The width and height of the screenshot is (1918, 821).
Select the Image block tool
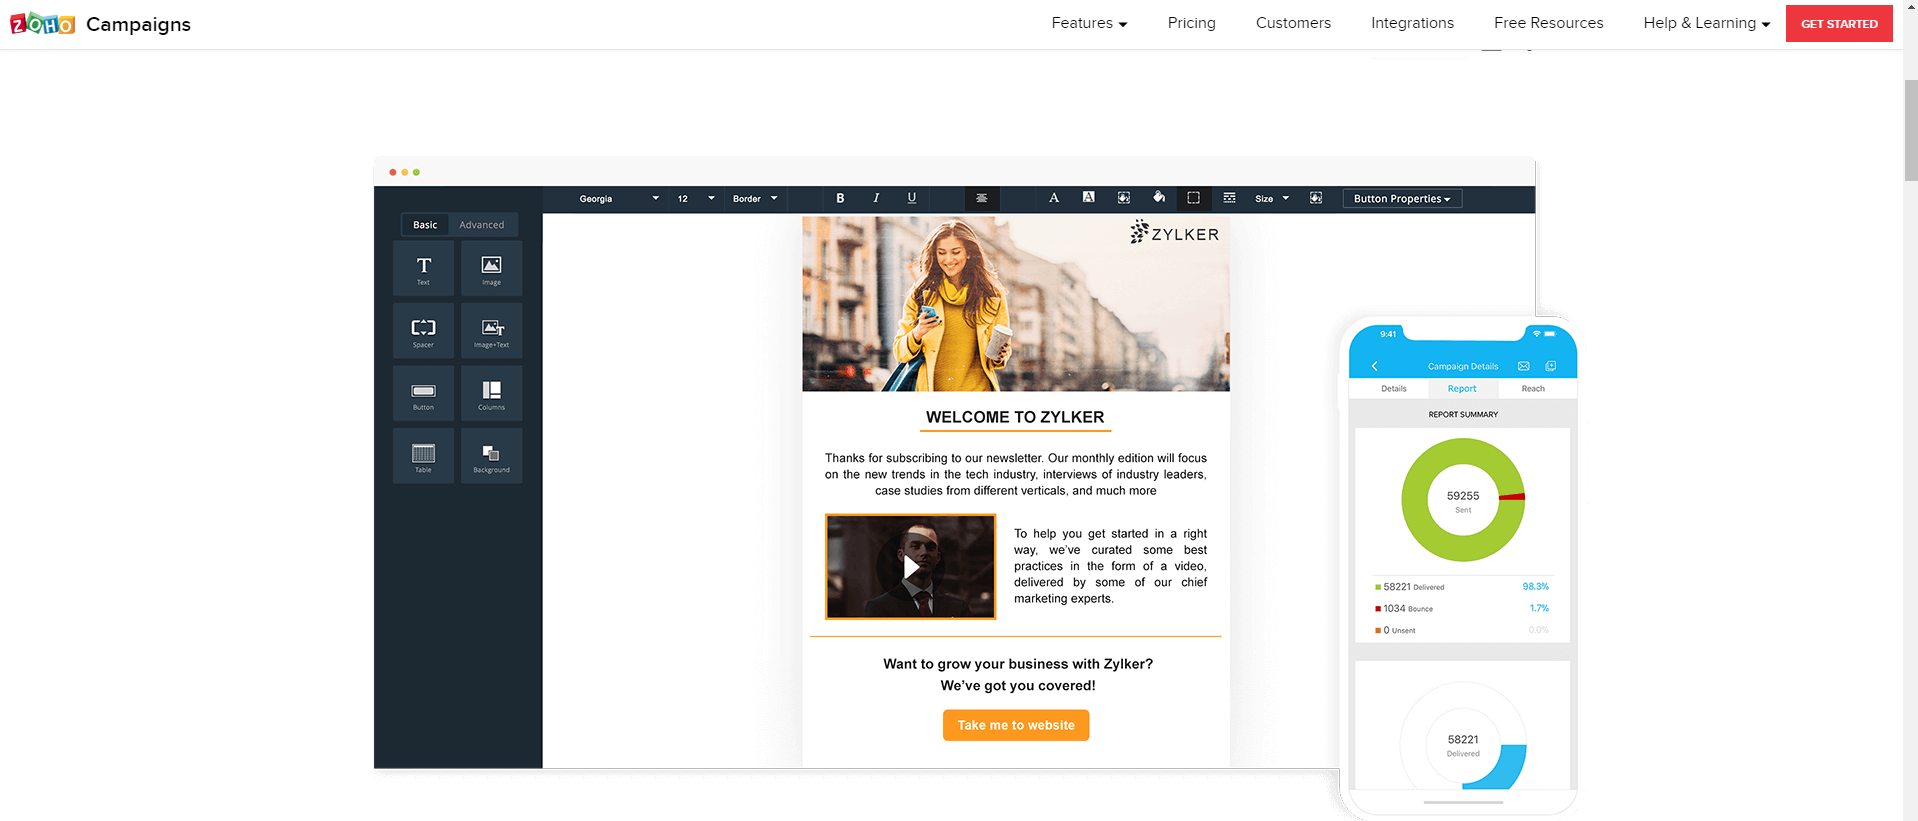pos(491,268)
